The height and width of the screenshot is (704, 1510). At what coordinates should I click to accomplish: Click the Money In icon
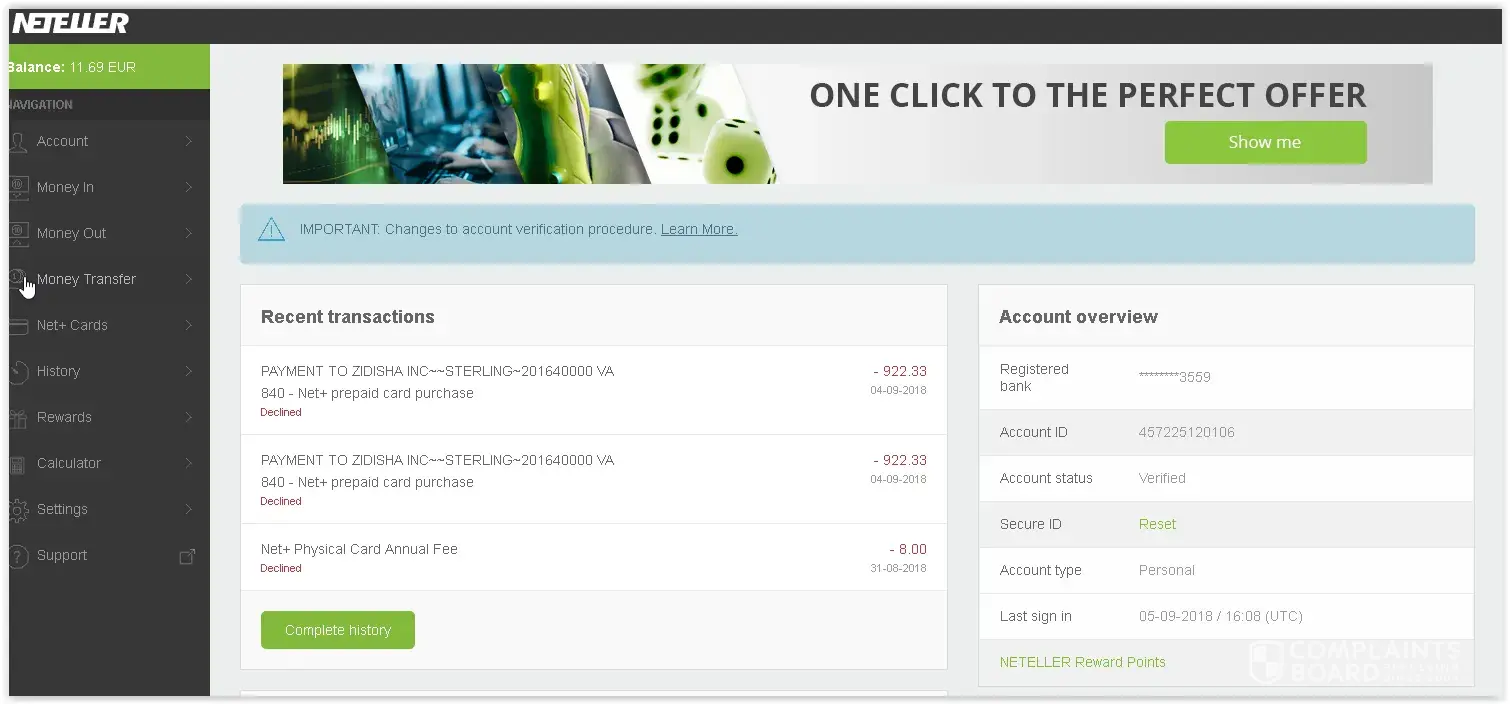point(18,187)
